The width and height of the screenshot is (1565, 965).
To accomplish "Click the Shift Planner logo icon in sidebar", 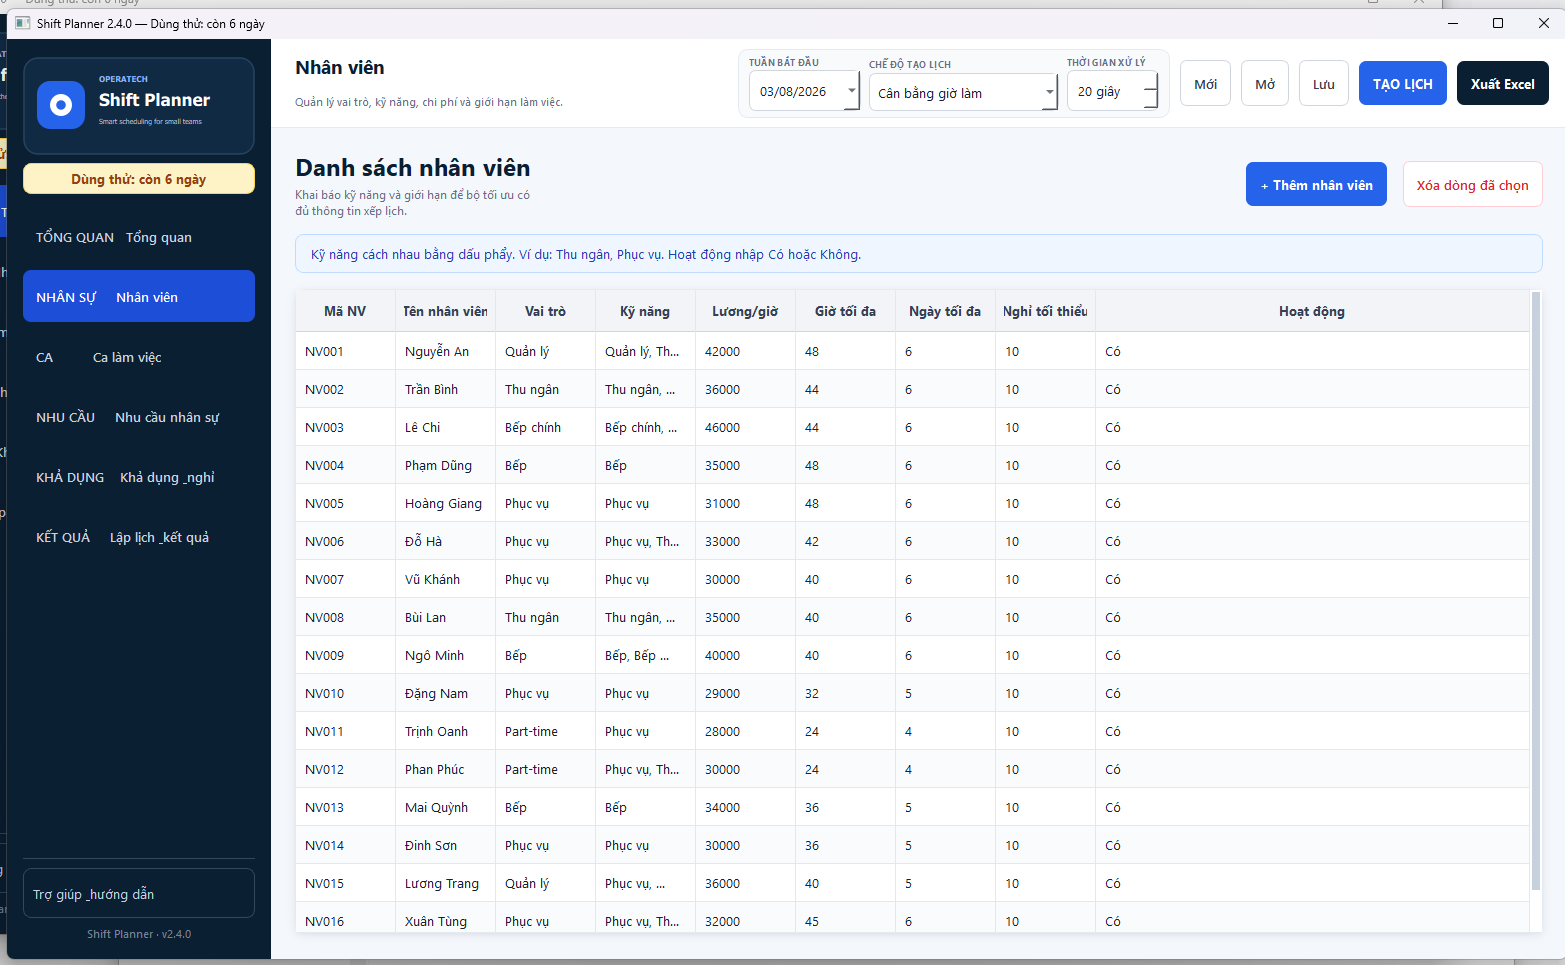I will pyautogui.click(x=61, y=105).
